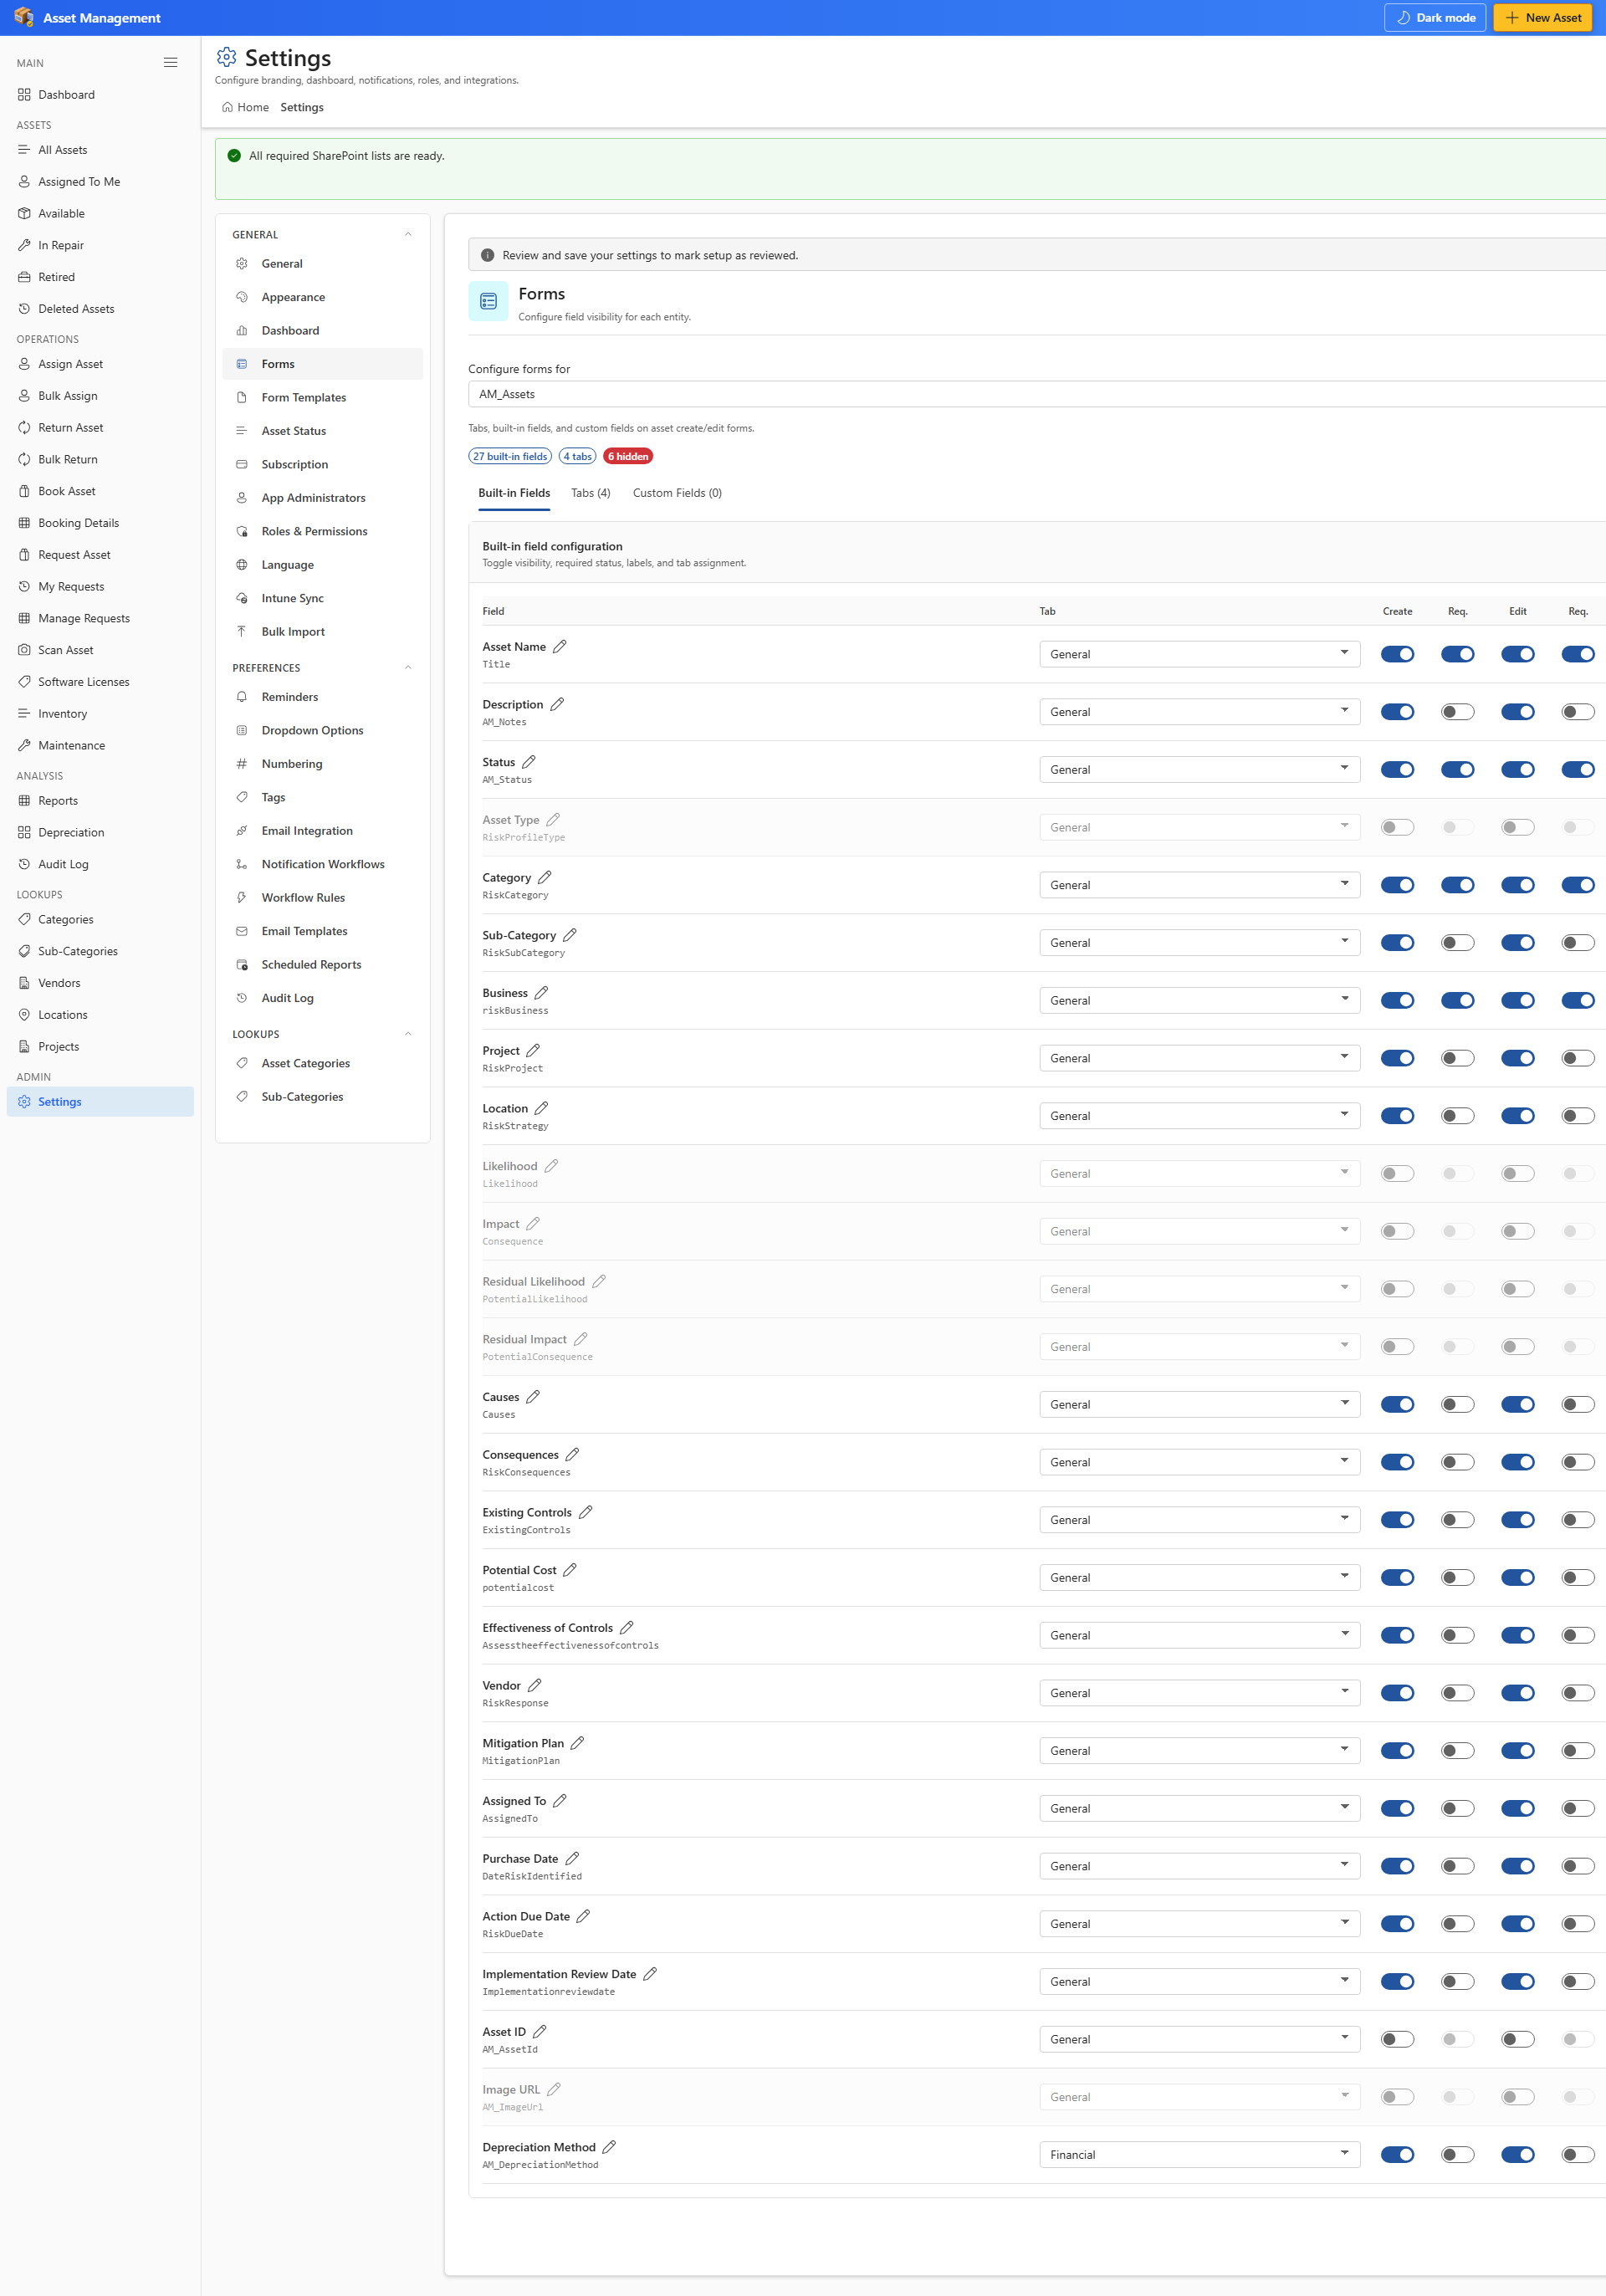
Task: Select the Built-in Fields tab
Action: [514, 493]
